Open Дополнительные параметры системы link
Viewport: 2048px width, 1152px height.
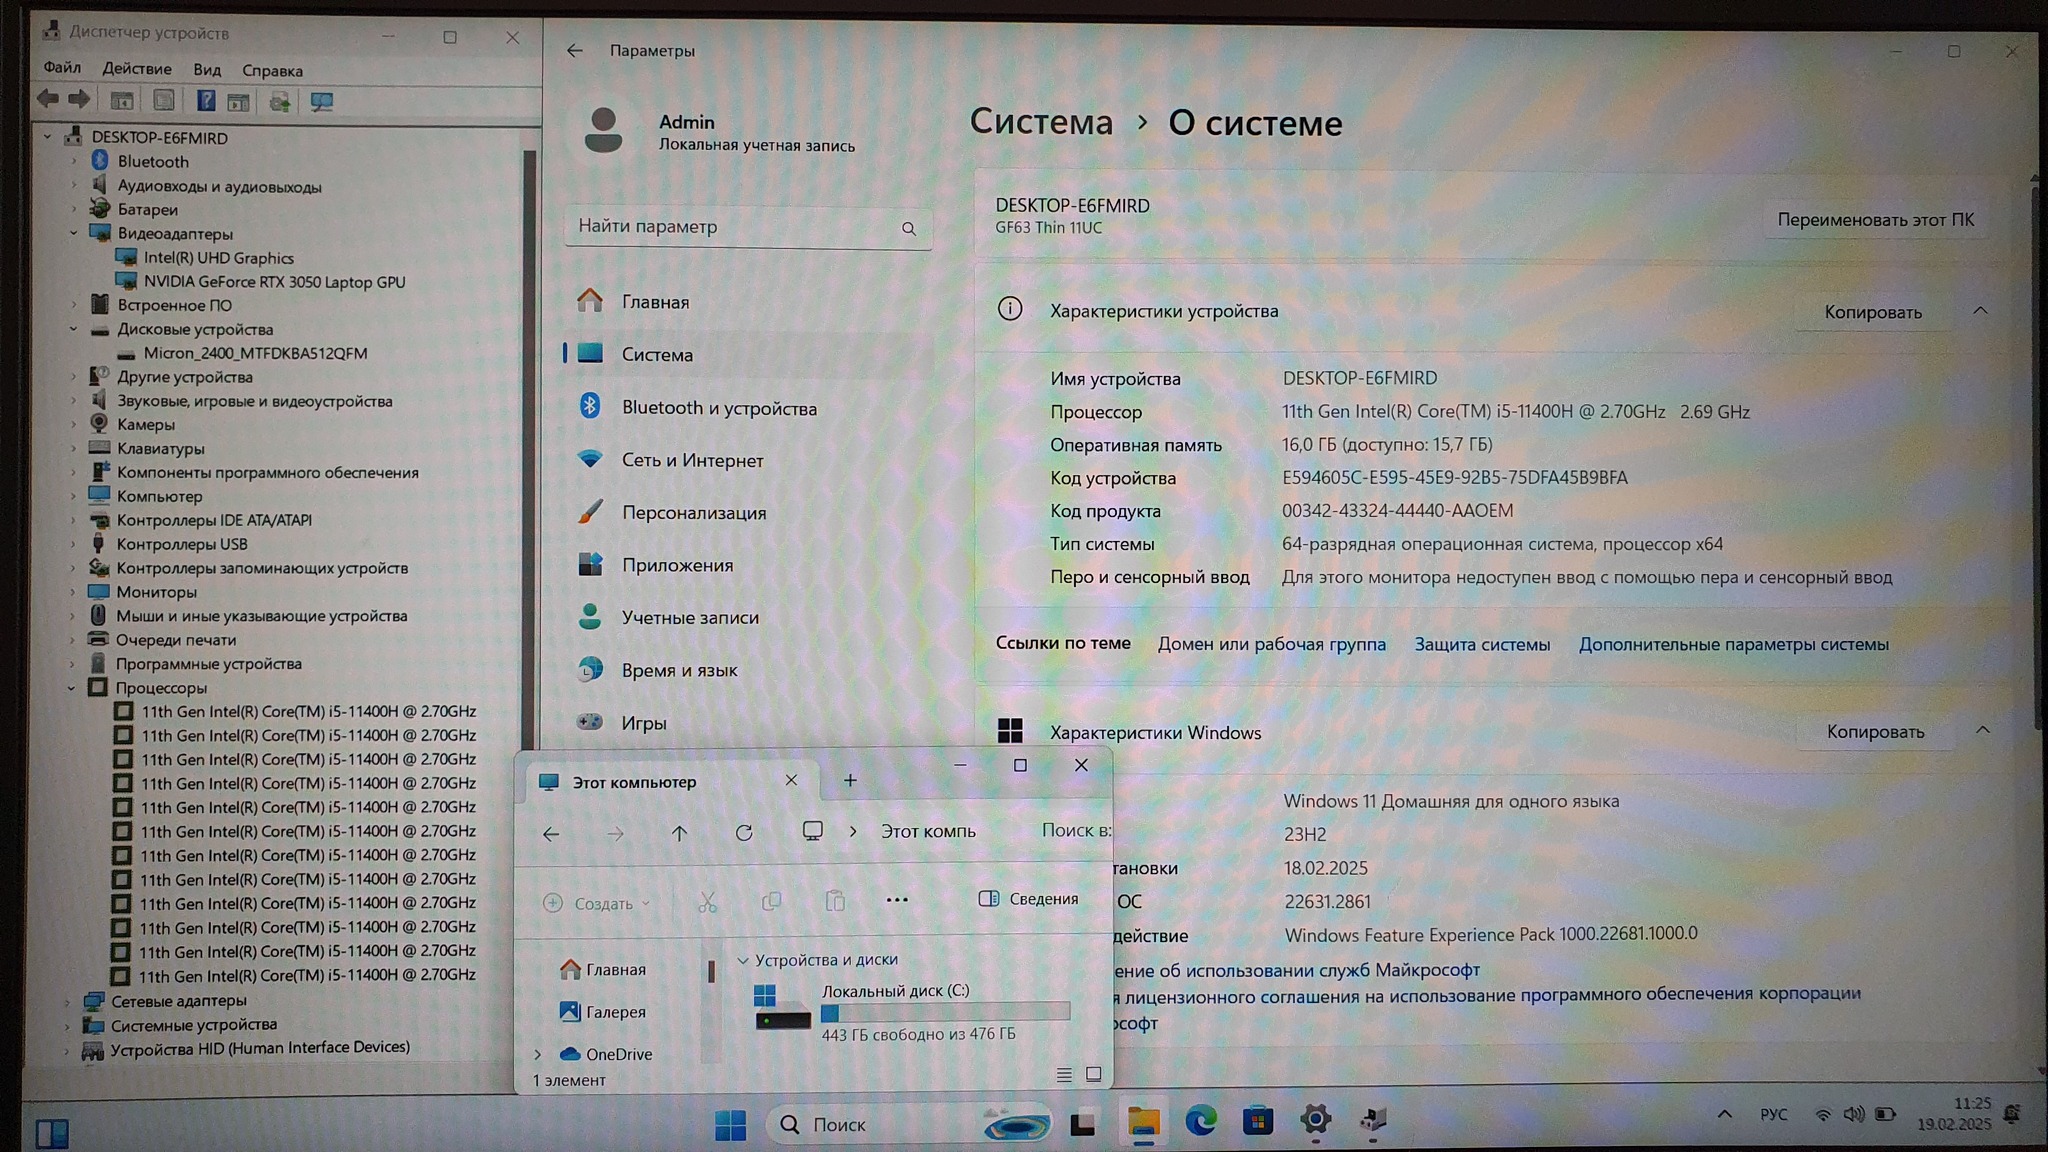click(x=1733, y=645)
